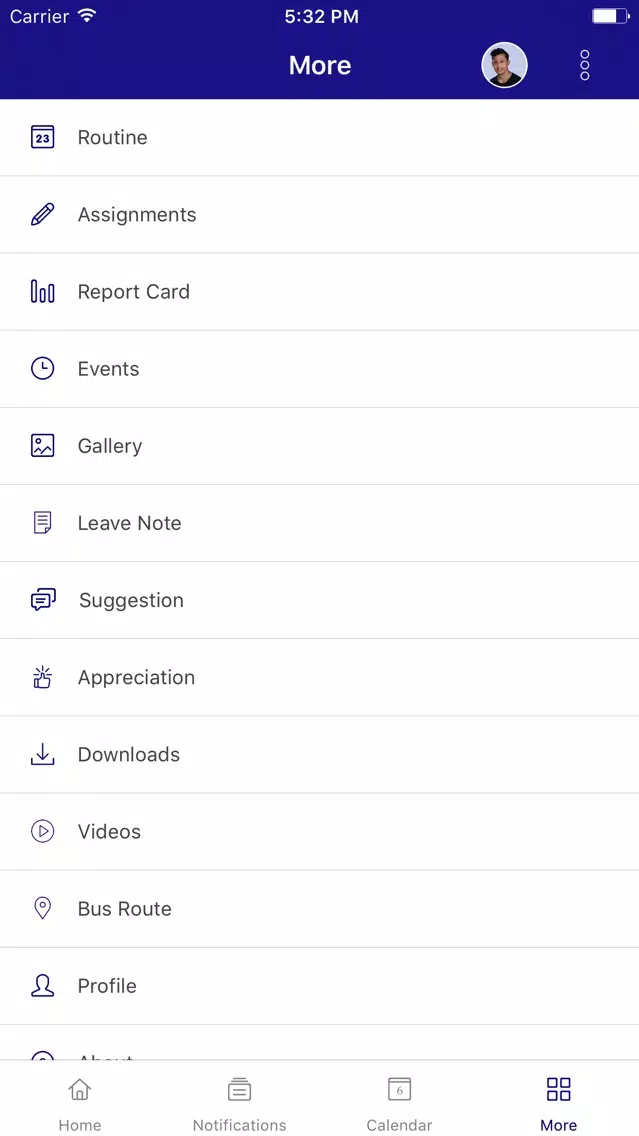Switch to the Notifications tab

(x=239, y=1102)
